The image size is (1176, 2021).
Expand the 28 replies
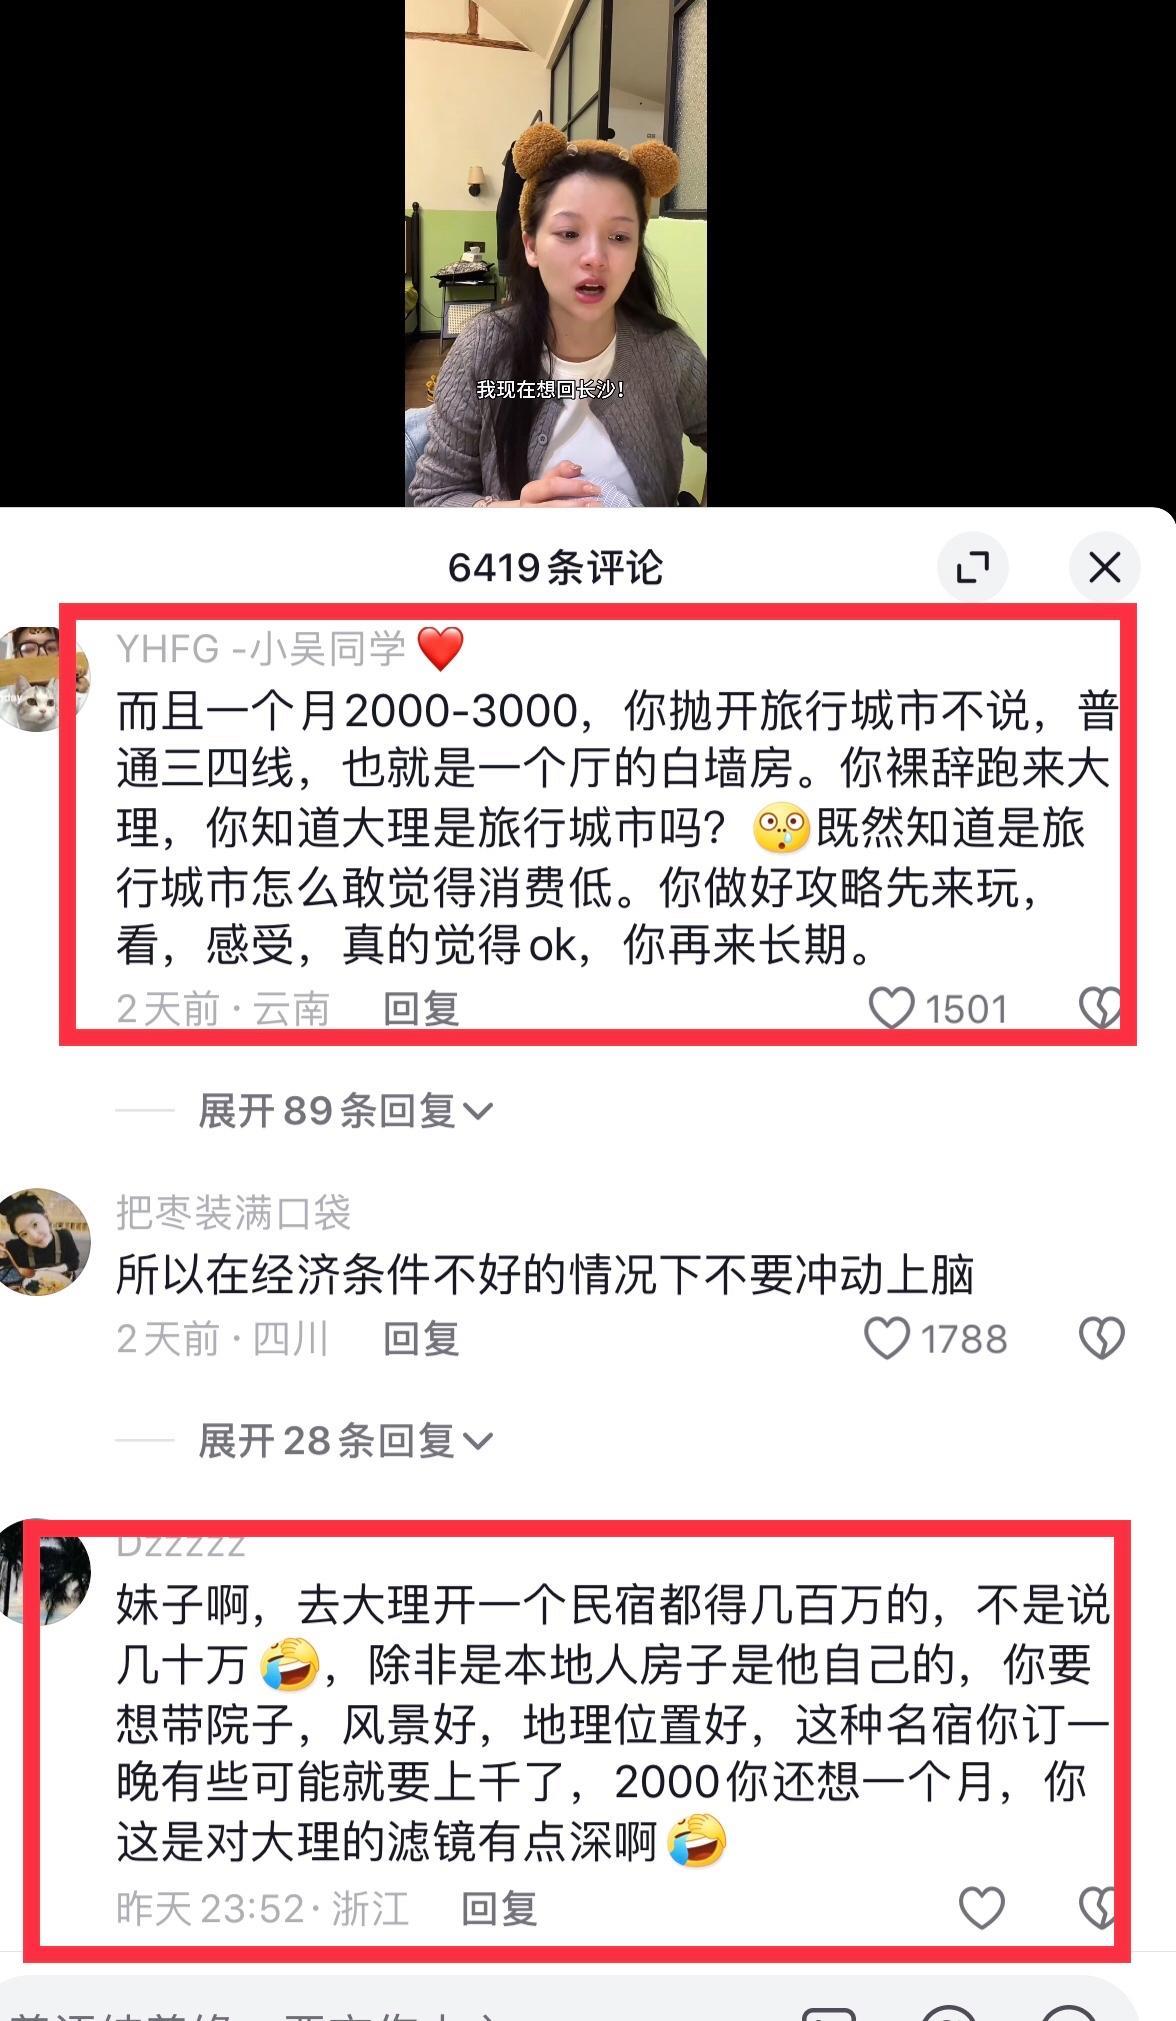click(x=345, y=1441)
